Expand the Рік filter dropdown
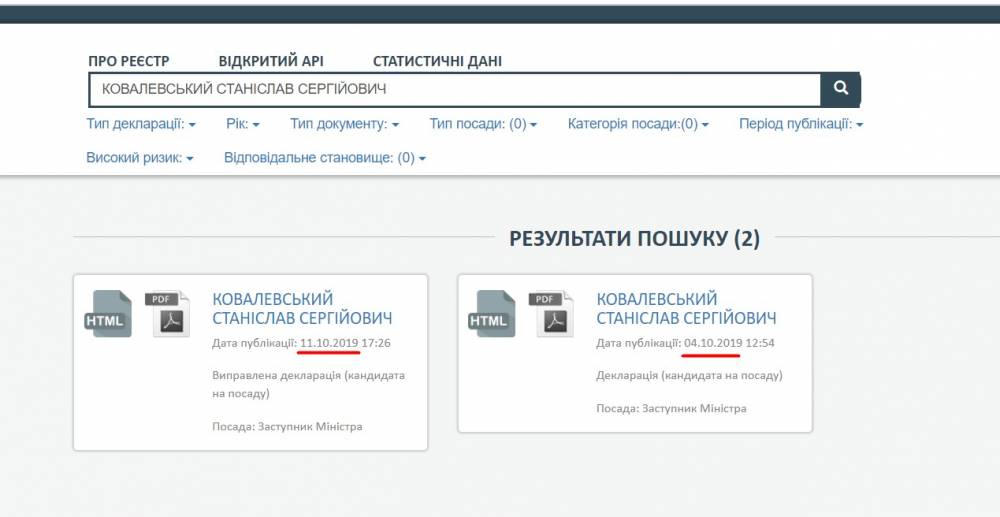1000x517 pixels. click(242, 125)
